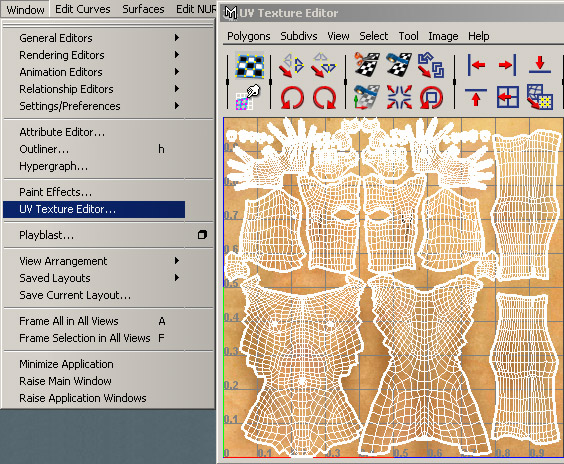This screenshot has height=464, width=564.
Task: Click the Layout UVs icon
Action: coord(431,65)
